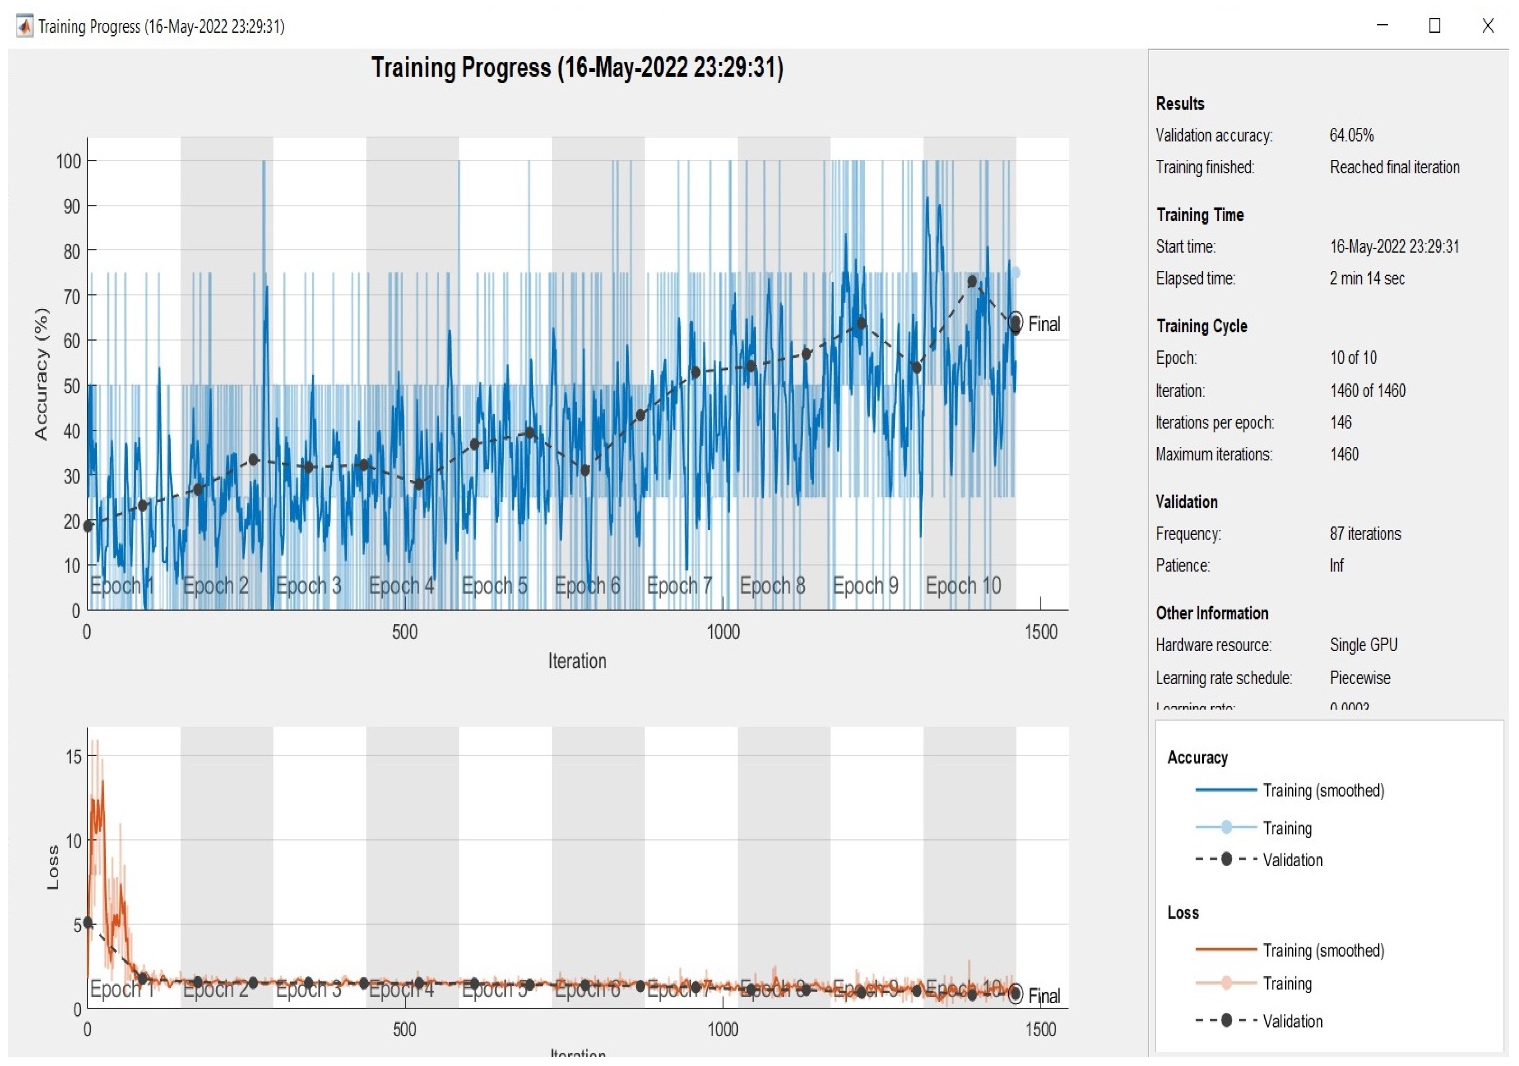Maximize the Training Progress window

tap(1434, 26)
